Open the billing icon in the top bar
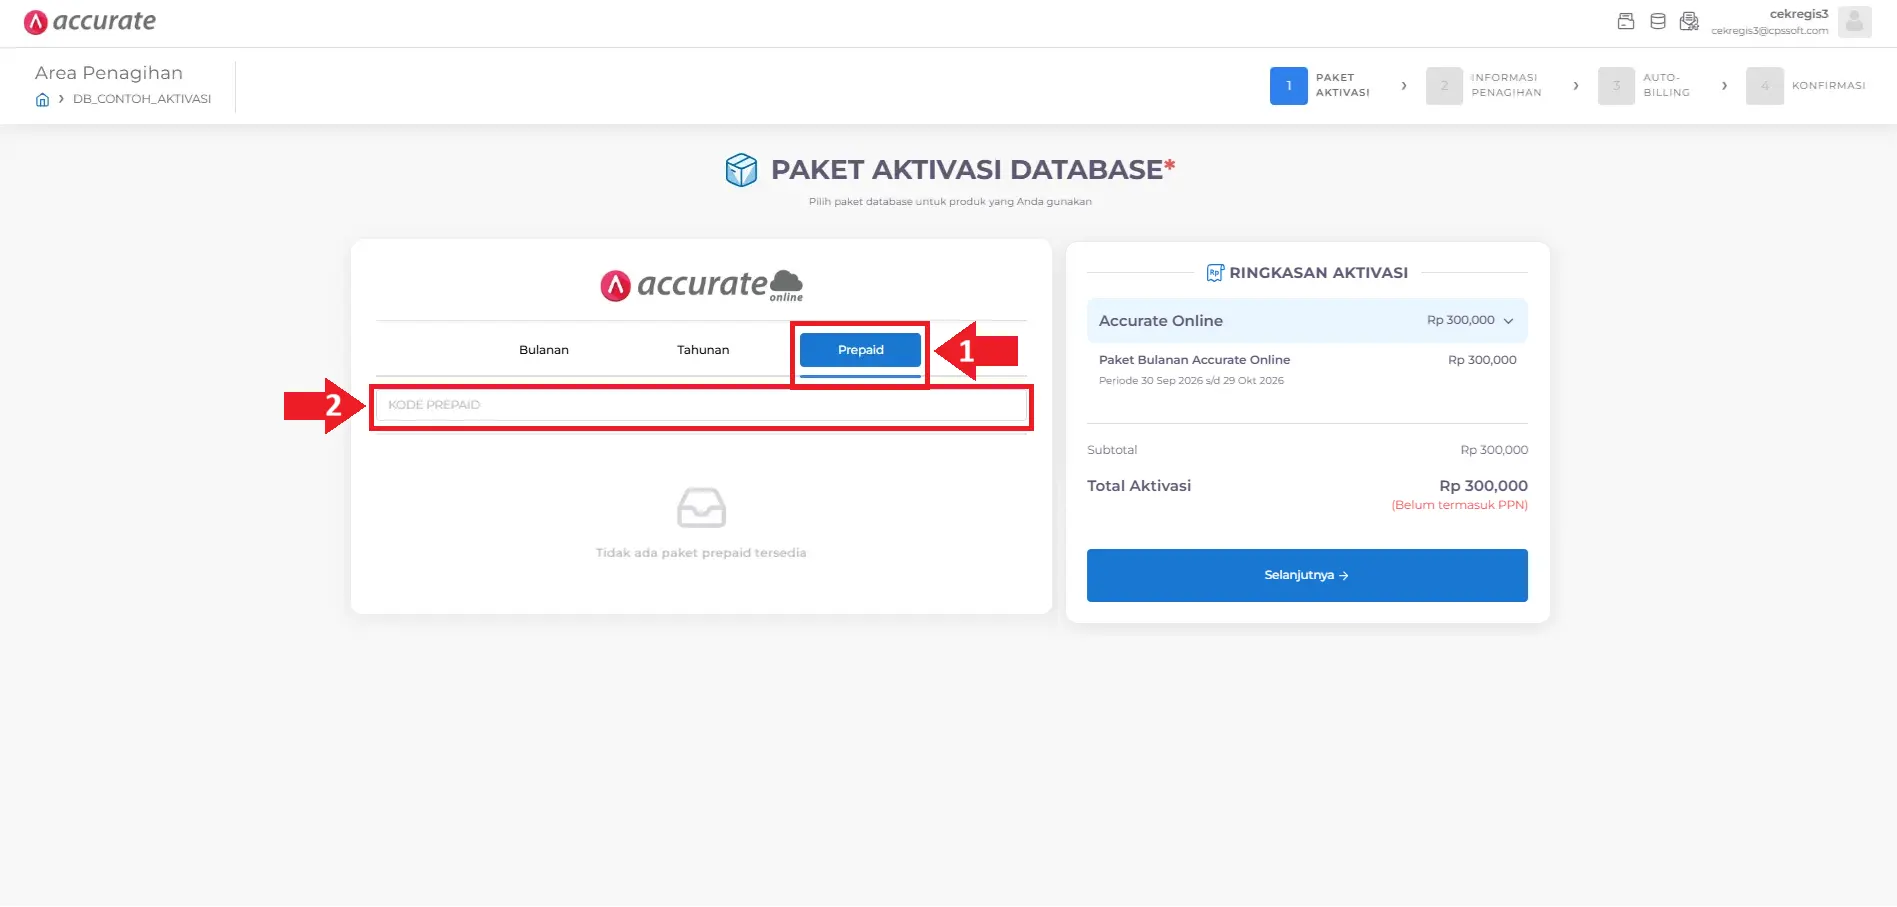 (1626, 21)
